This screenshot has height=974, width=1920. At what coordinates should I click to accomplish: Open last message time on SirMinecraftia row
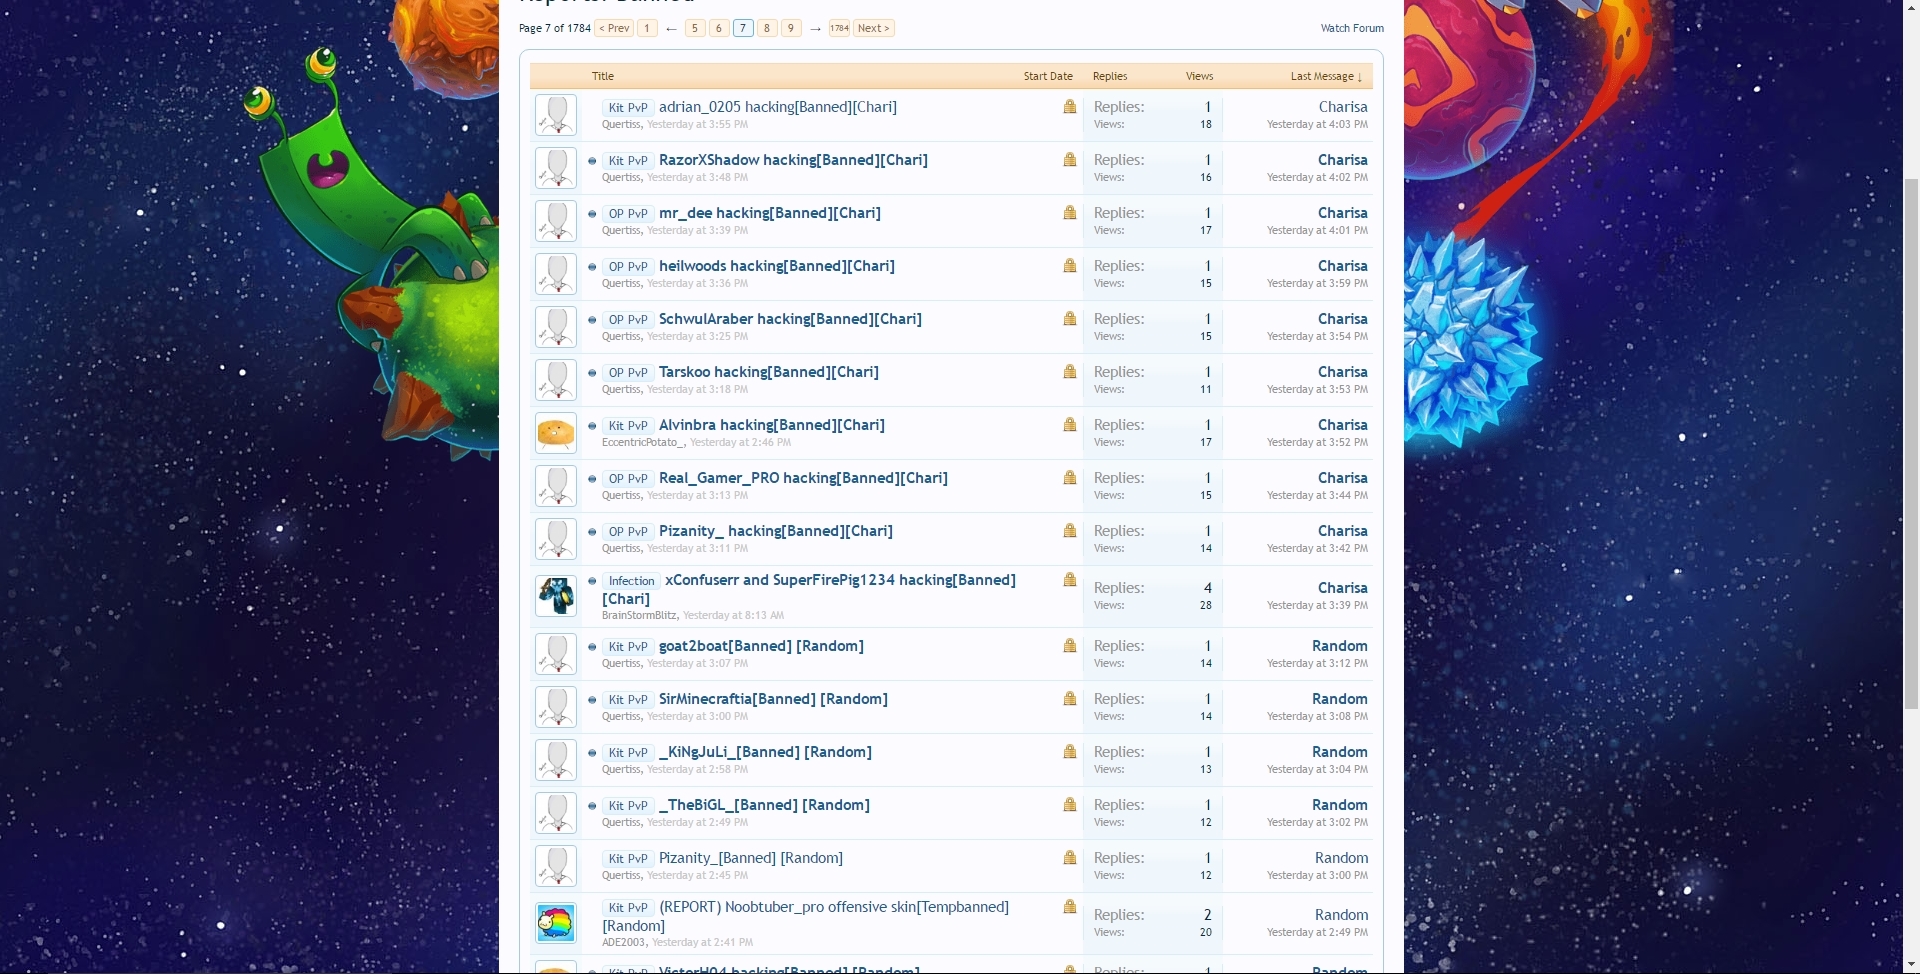click(x=1317, y=716)
